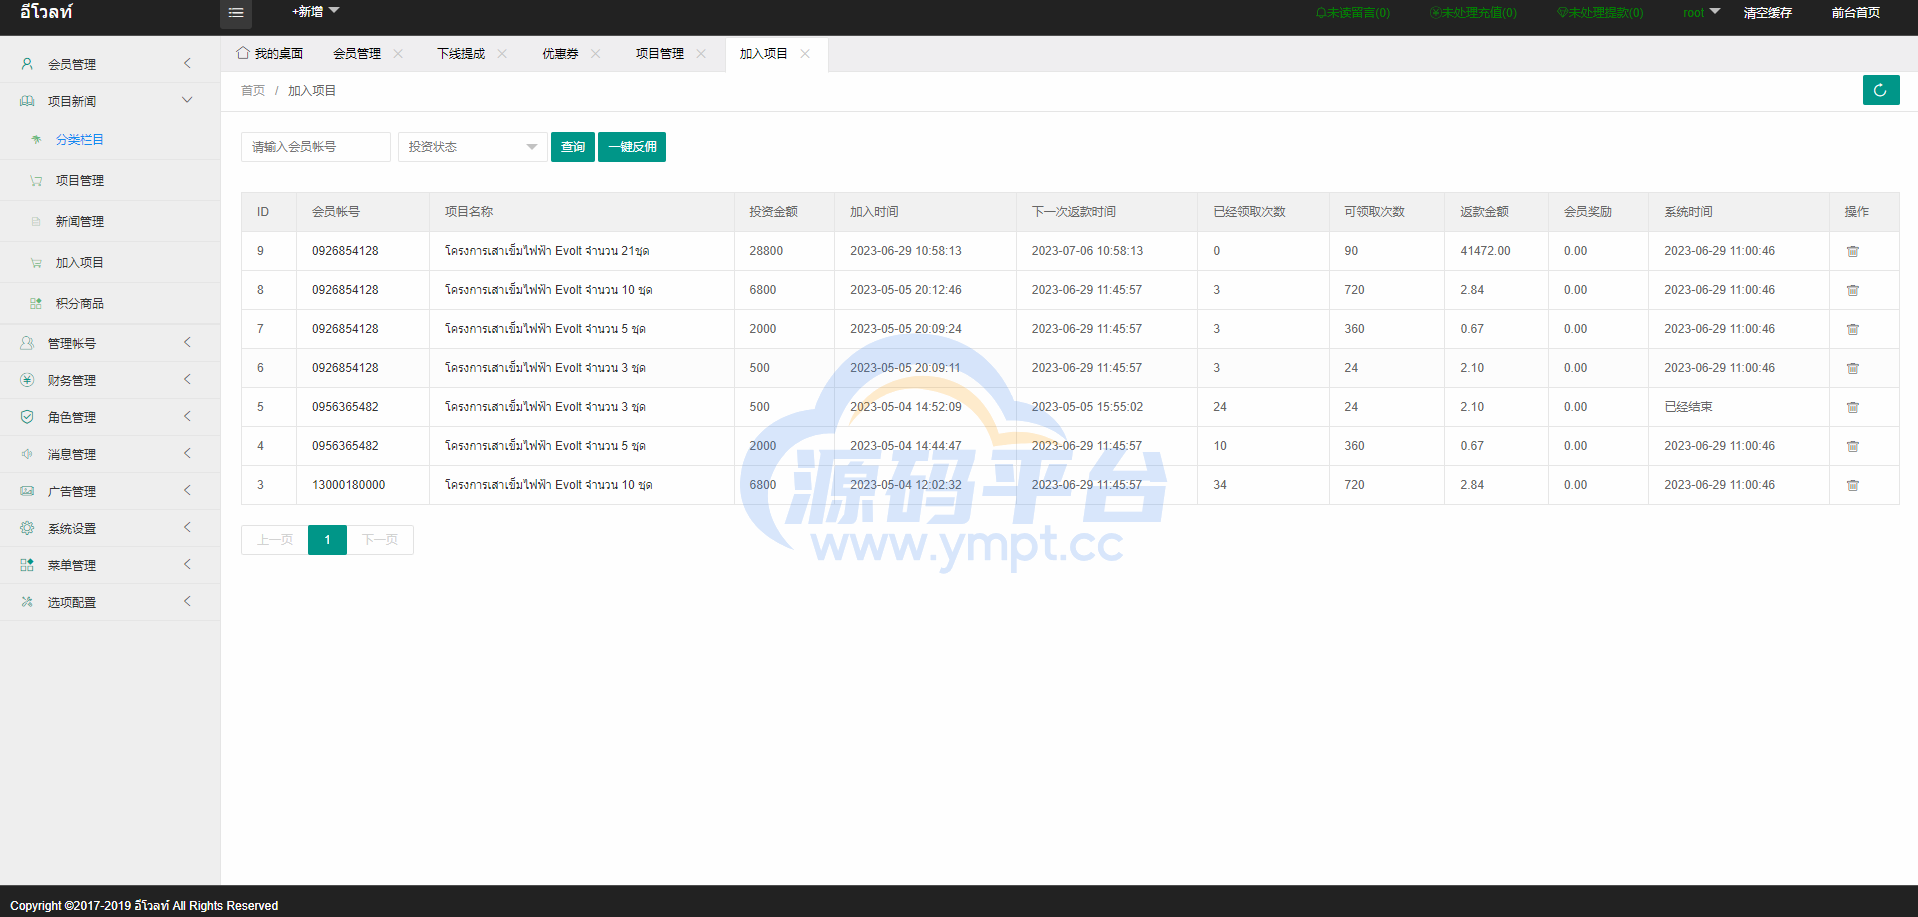Close the 项目管理 tab
Viewport: 1918px width, 917px height.
pos(701,54)
